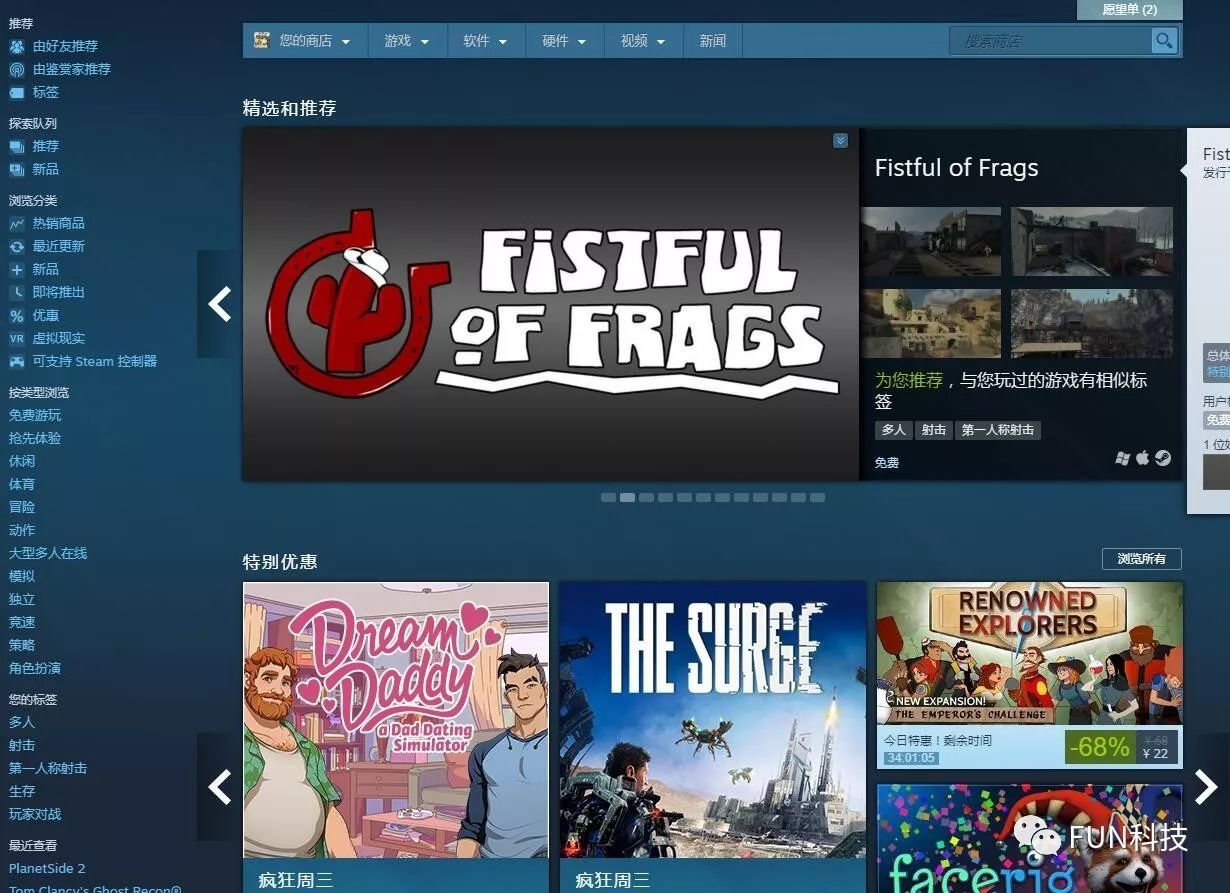The width and height of the screenshot is (1230, 893).
Task: Click the tags icon beside 标签
Action: [x=16, y=92]
